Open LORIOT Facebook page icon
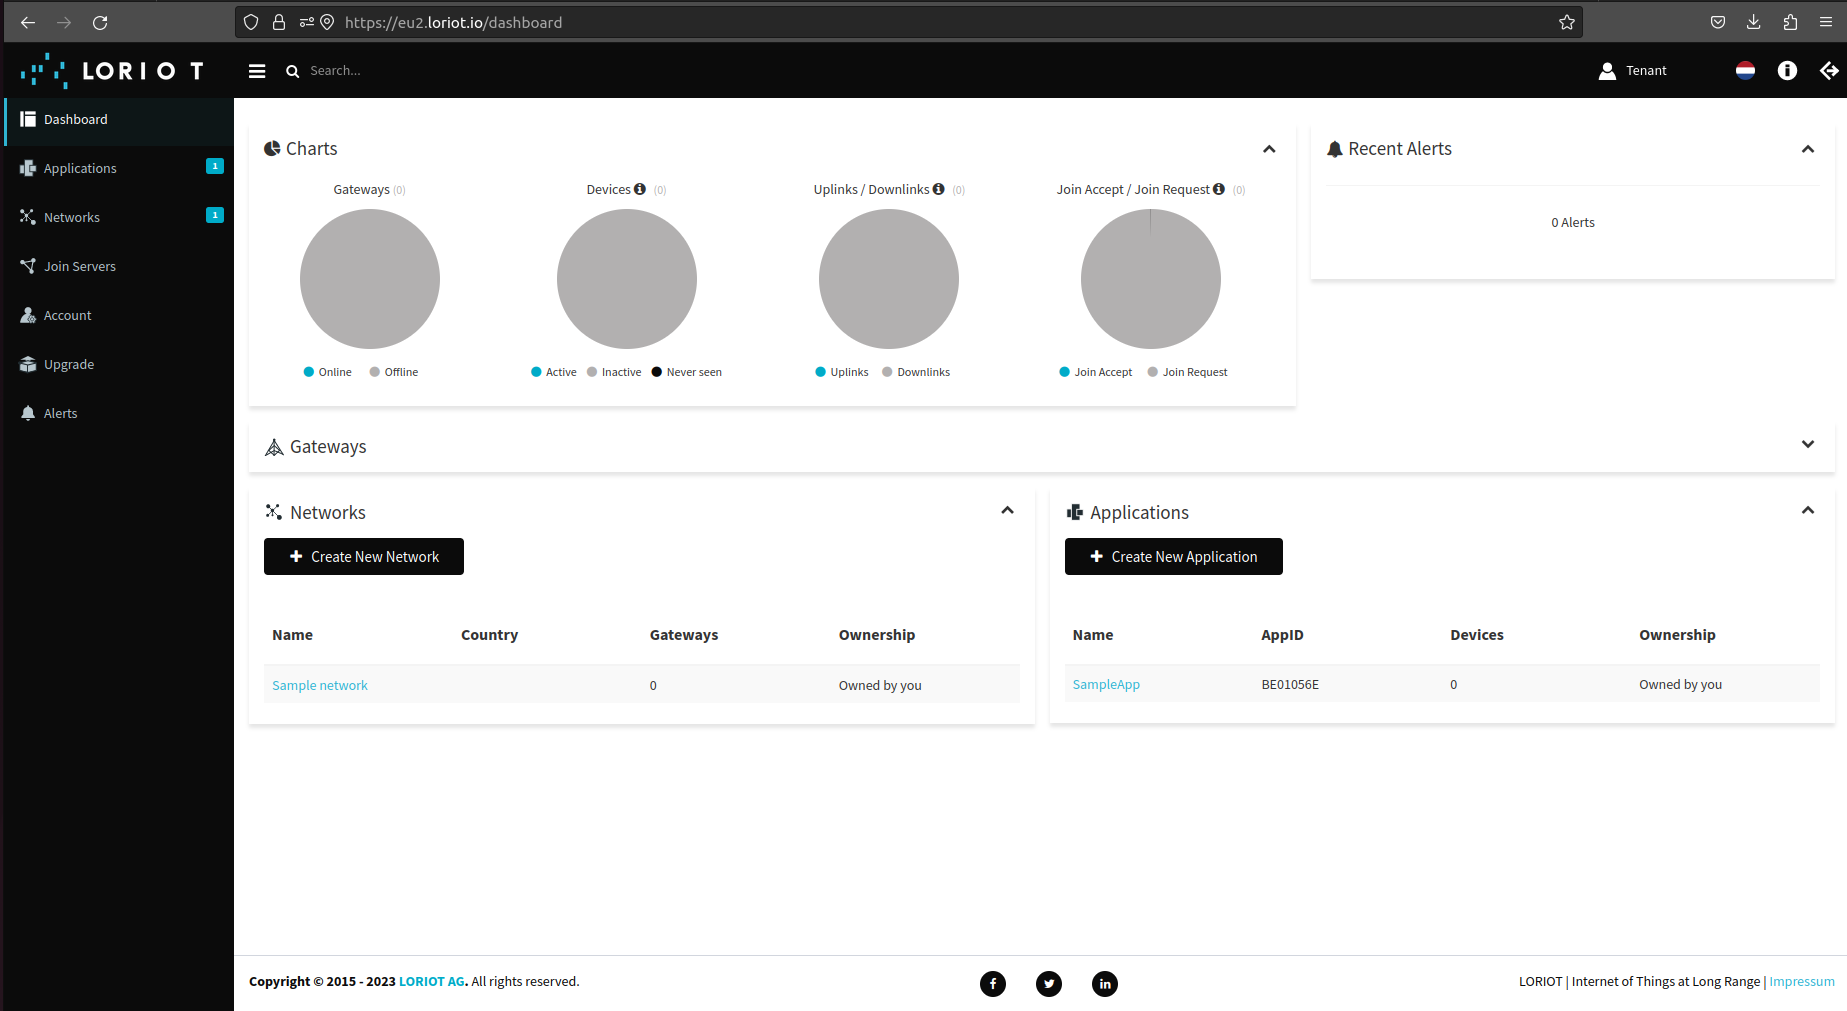Viewport: 1847px width, 1011px height. [x=992, y=983]
